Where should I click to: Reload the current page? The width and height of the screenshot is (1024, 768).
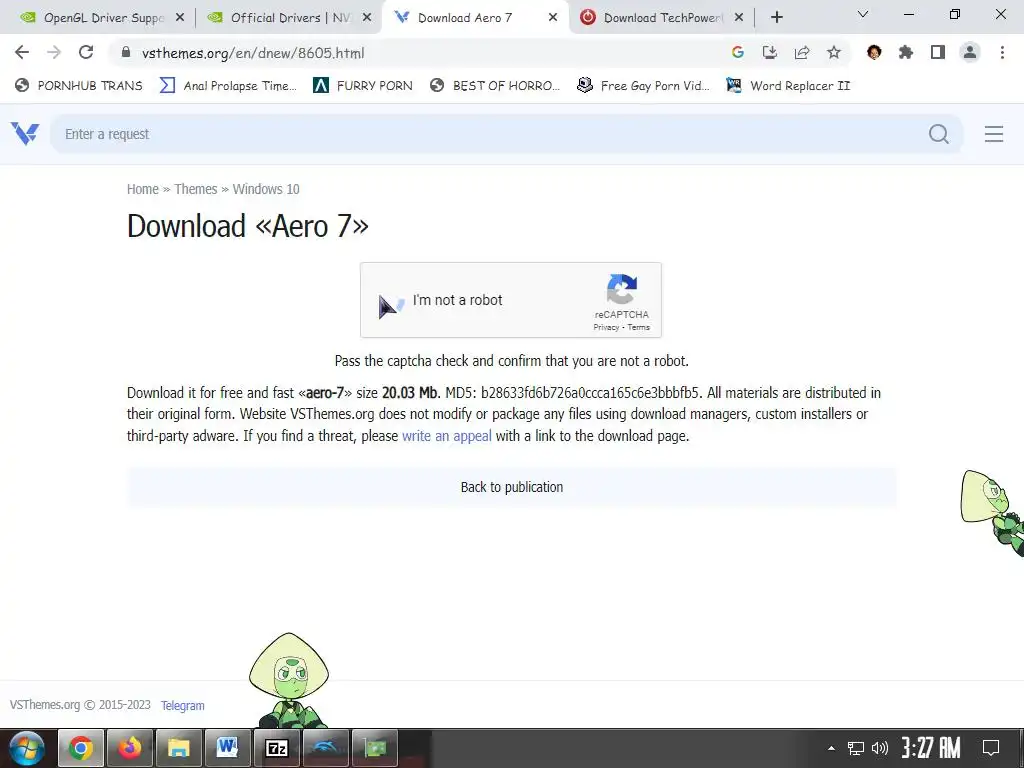click(86, 52)
